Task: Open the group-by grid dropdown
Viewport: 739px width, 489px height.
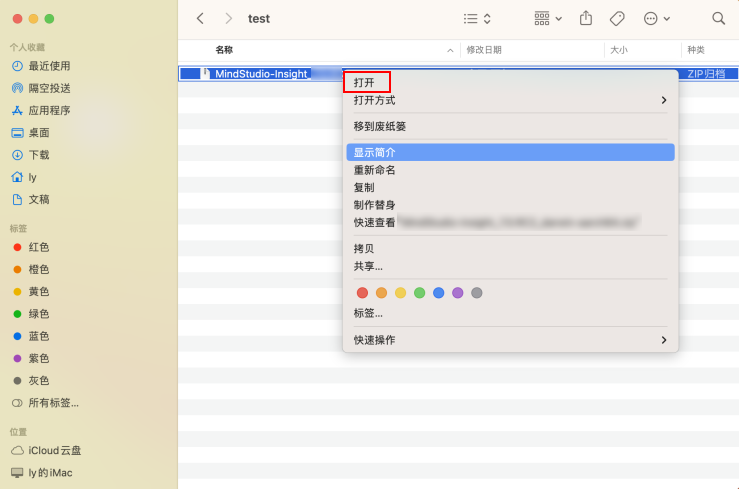Action: [548, 18]
